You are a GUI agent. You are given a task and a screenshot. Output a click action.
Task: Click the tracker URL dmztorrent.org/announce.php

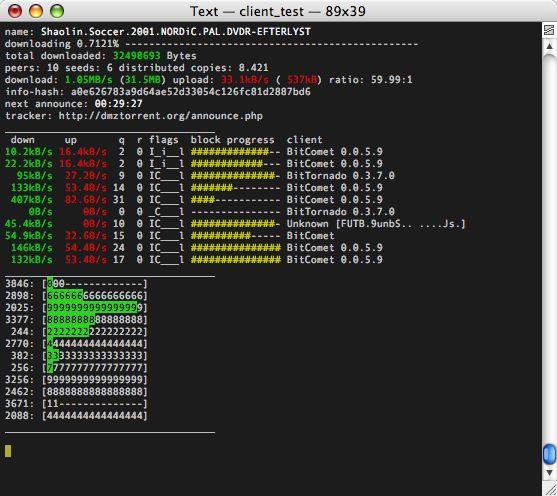[x=161, y=116]
